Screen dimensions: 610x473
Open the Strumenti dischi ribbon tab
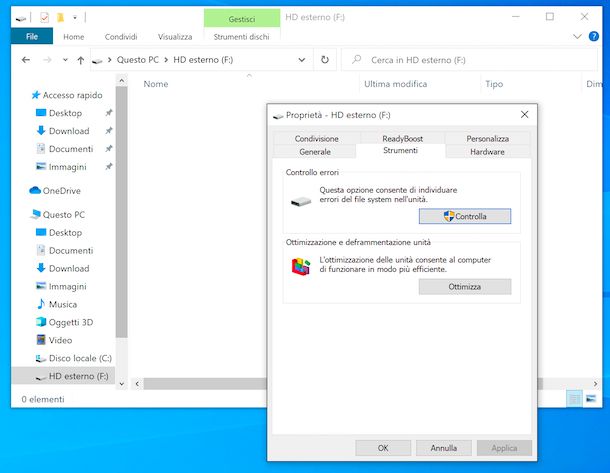pyautogui.click(x=241, y=37)
